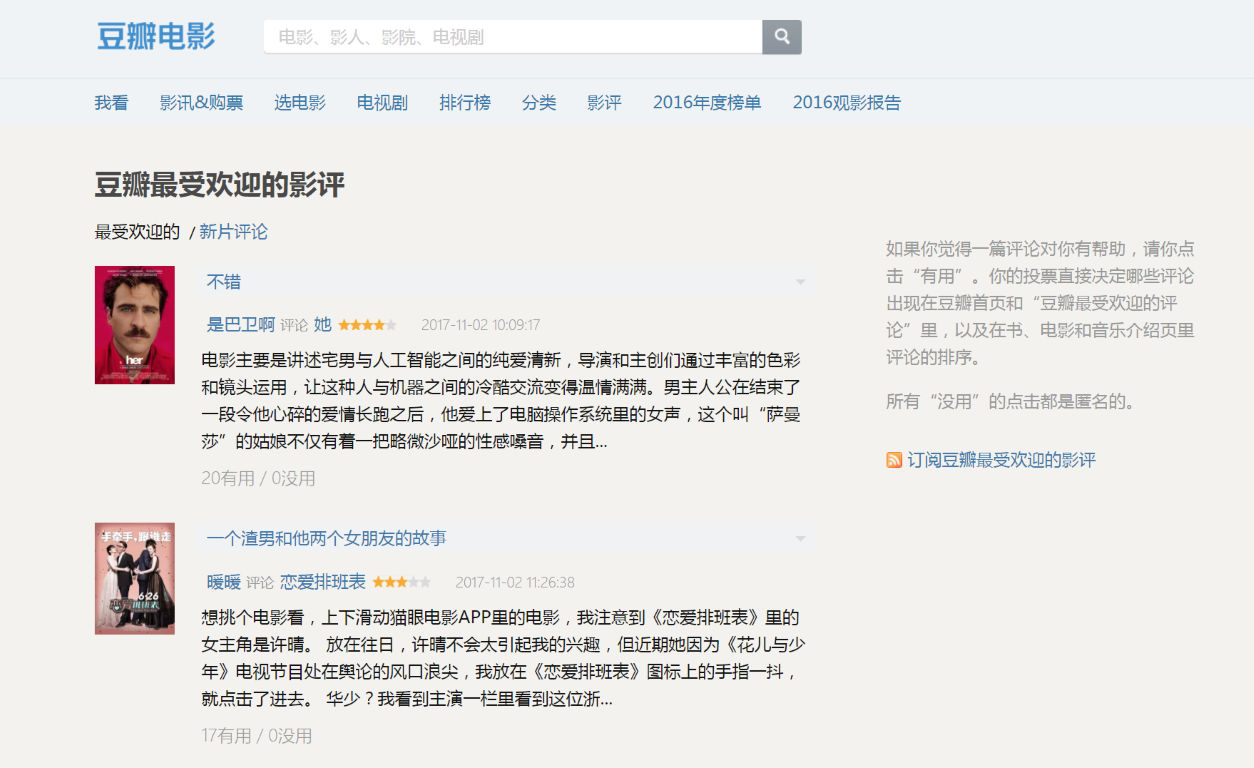The height and width of the screenshot is (768, 1254).
Task: Click inside the movie search input box
Action: click(500, 36)
